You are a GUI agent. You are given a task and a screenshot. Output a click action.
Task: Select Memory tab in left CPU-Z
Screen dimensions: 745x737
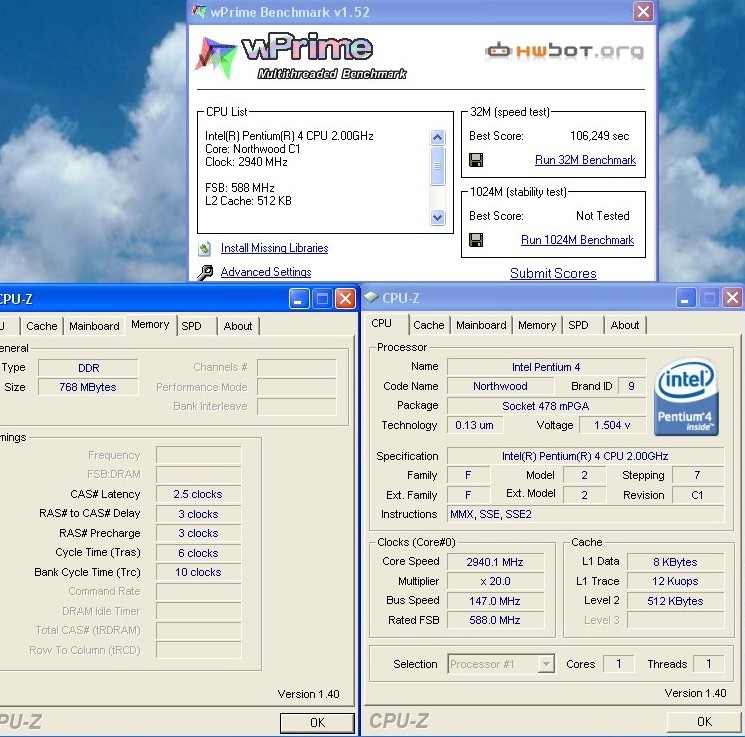point(150,325)
